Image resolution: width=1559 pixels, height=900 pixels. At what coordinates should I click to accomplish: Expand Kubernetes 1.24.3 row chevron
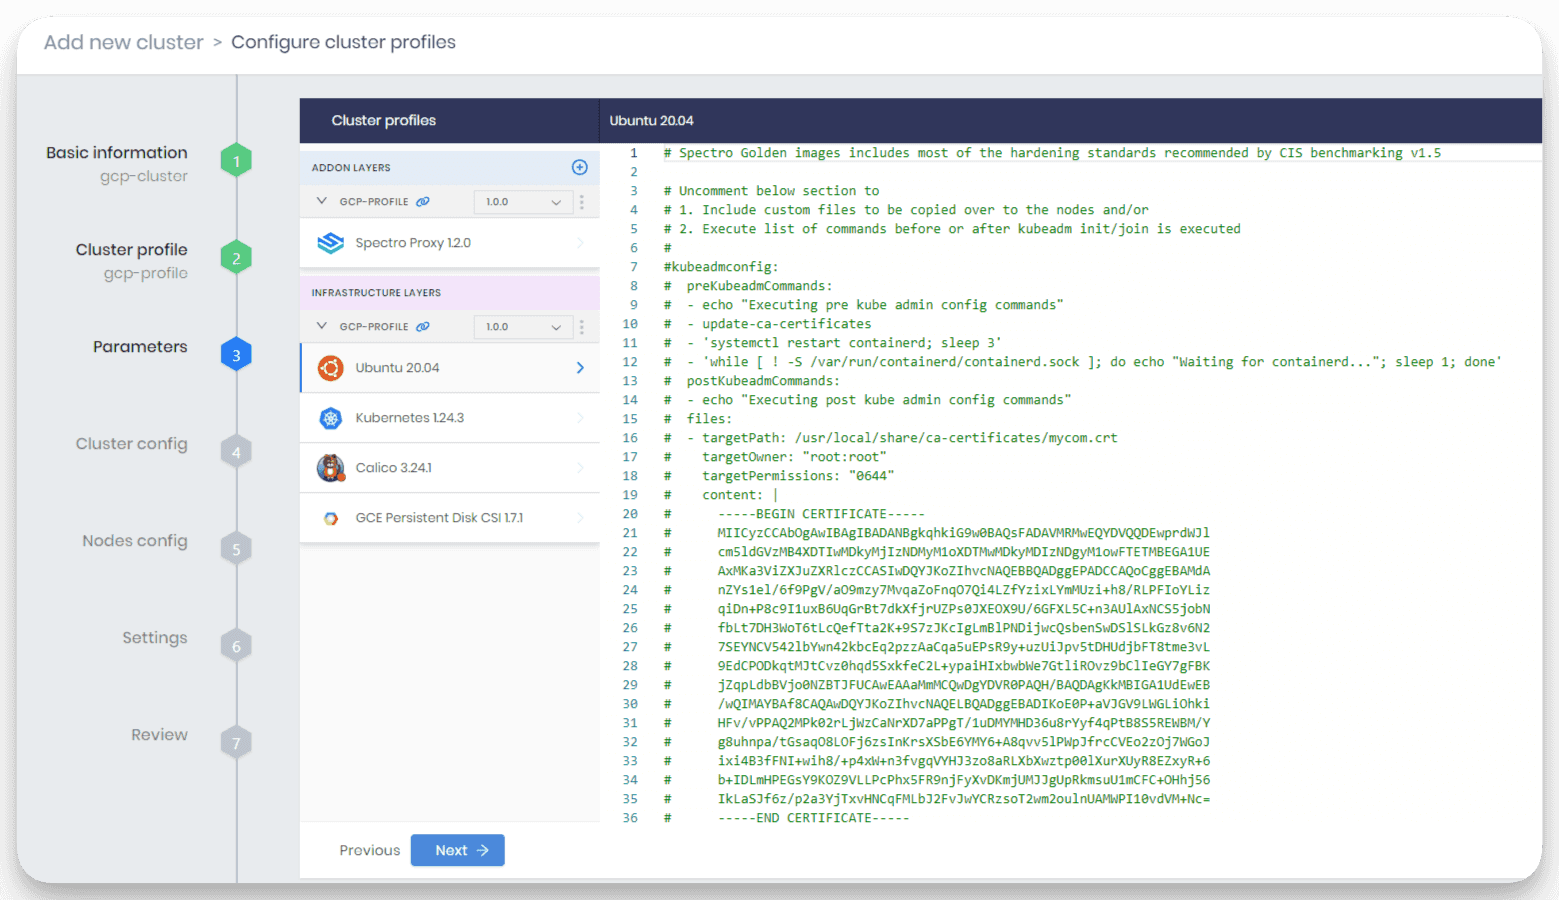click(580, 418)
